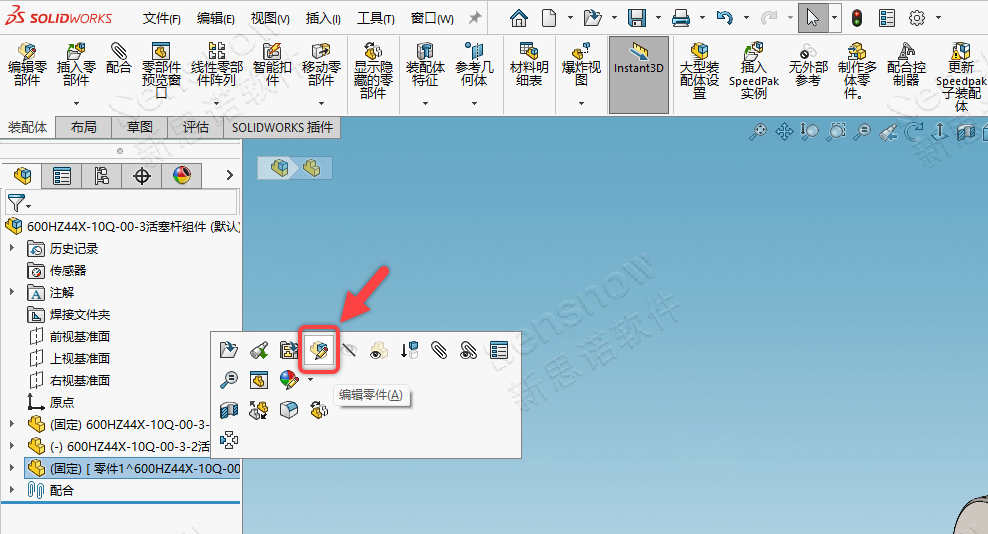Open the 插入 menu
988x534 pixels.
(322, 18)
